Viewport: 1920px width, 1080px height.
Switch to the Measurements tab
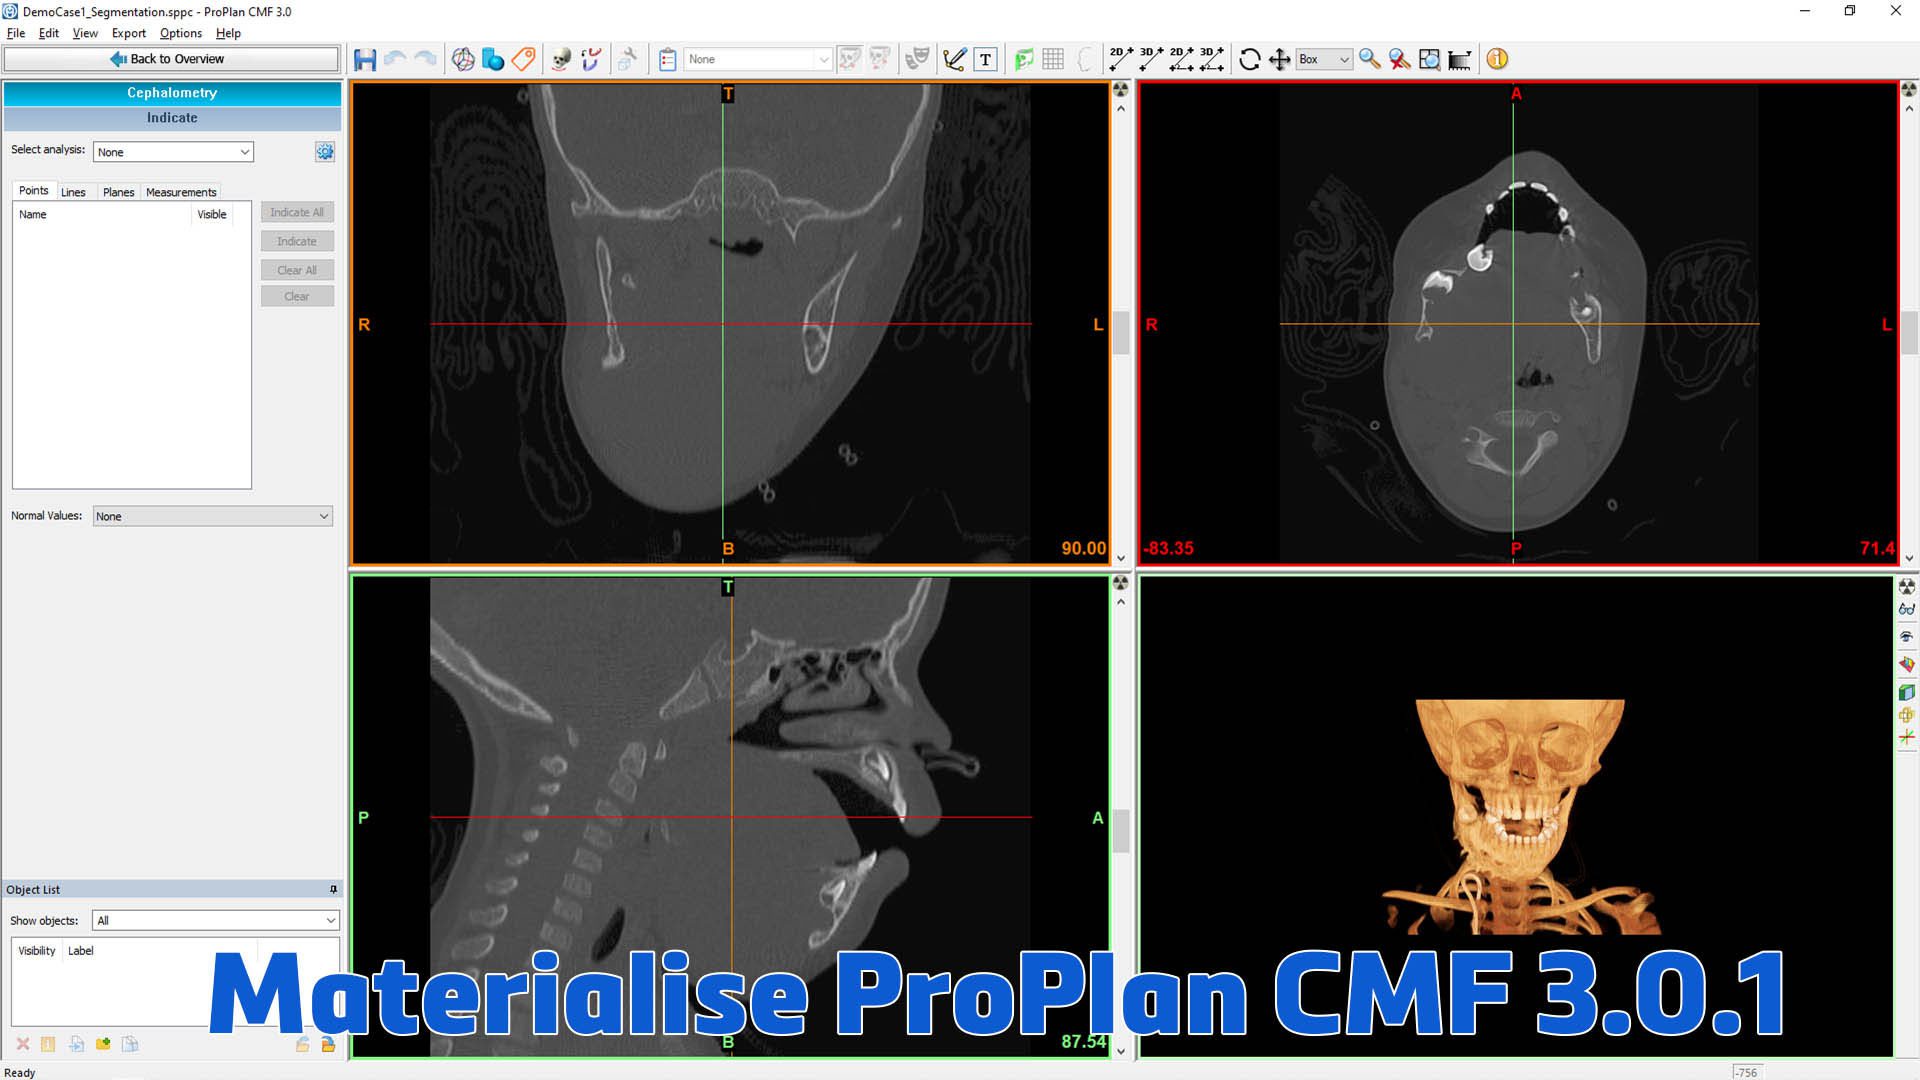[181, 192]
